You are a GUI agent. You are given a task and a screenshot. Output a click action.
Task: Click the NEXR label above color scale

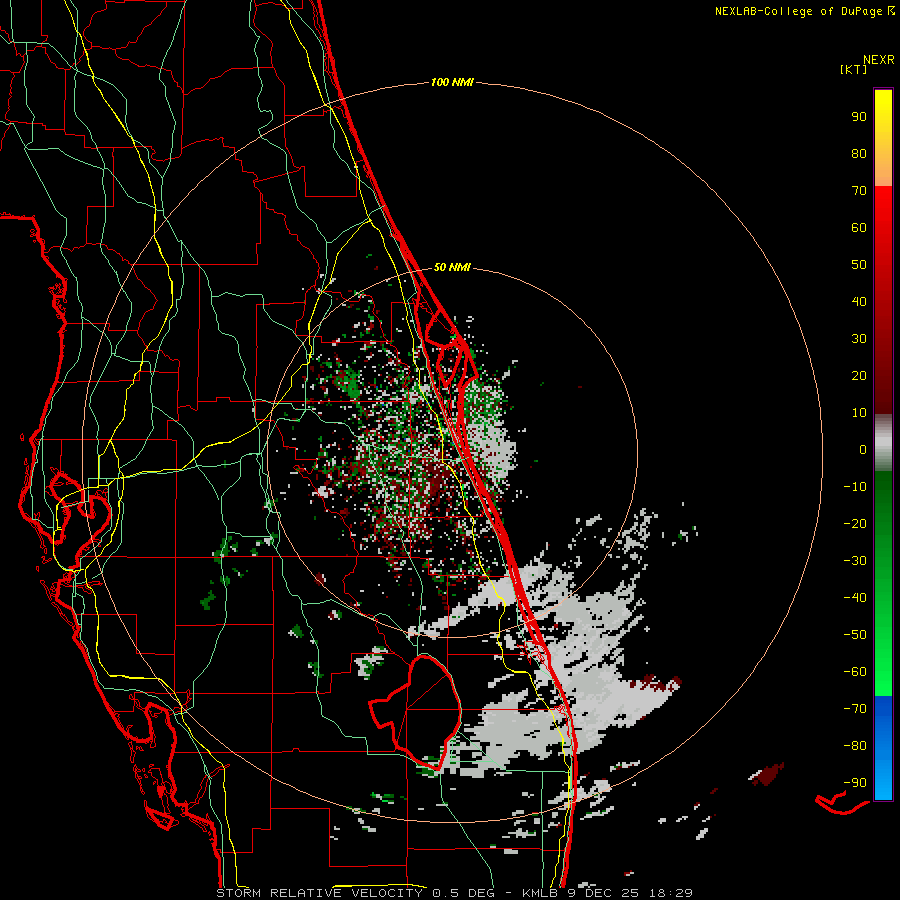[879, 60]
